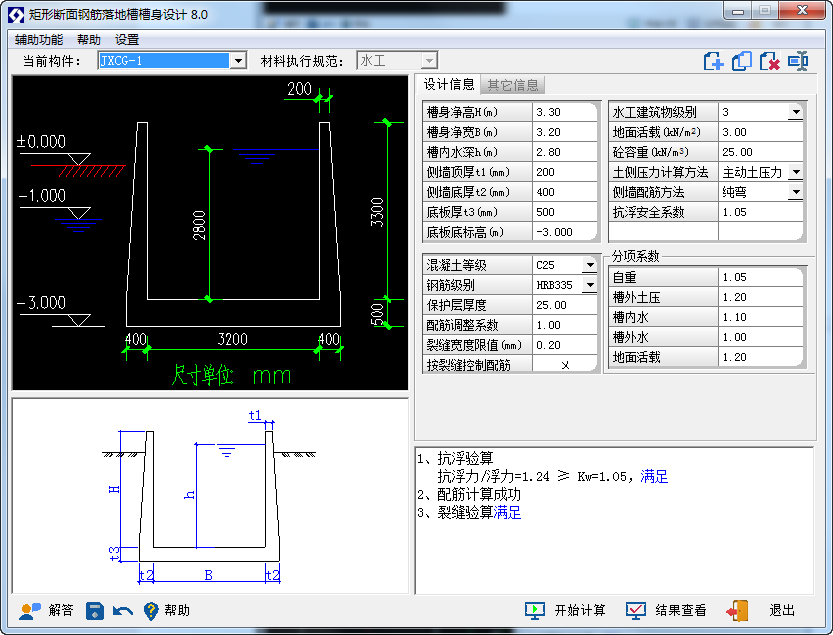The width and height of the screenshot is (833, 635).
Task: Open the 设置 menu
Action: coord(126,40)
